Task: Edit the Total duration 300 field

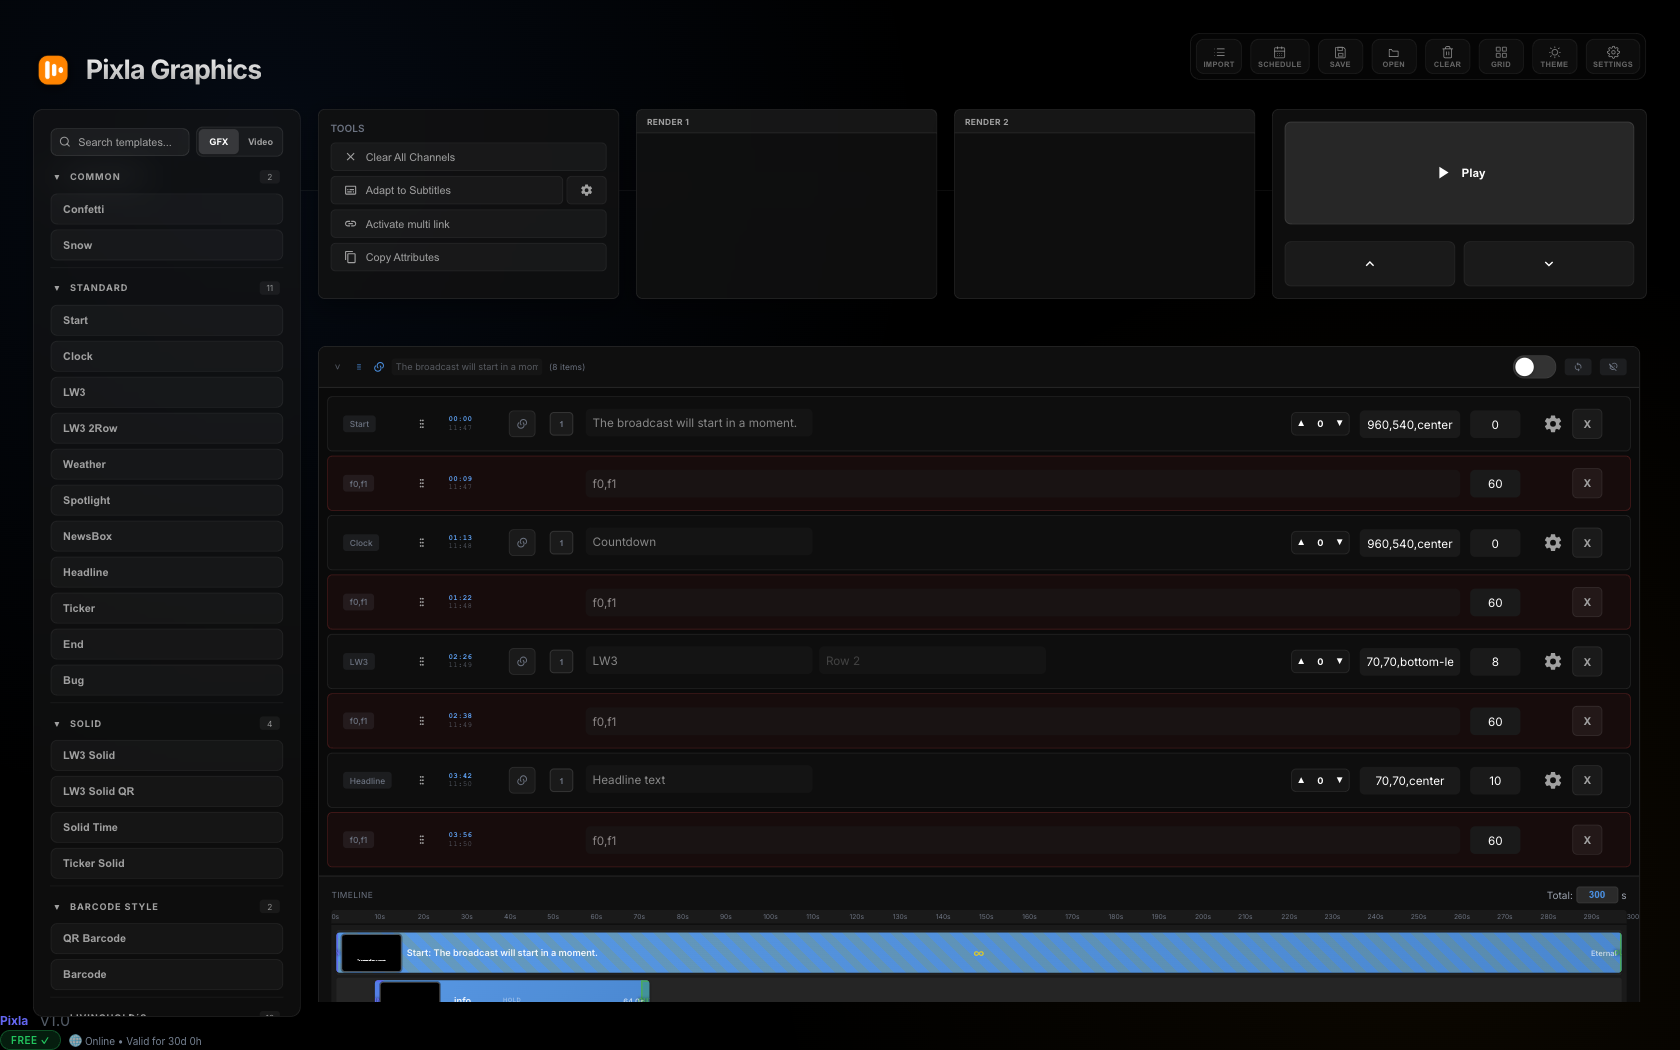Action: [x=1597, y=895]
